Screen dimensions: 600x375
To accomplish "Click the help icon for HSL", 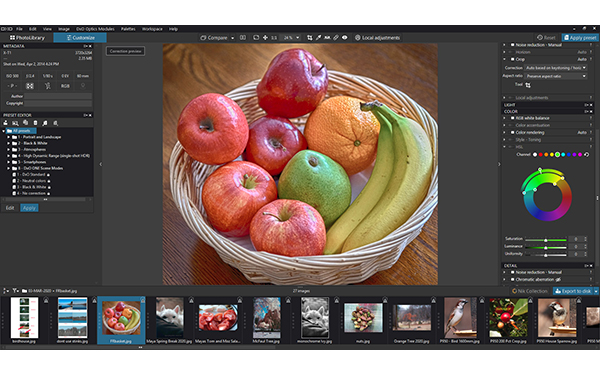I will (591, 147).
